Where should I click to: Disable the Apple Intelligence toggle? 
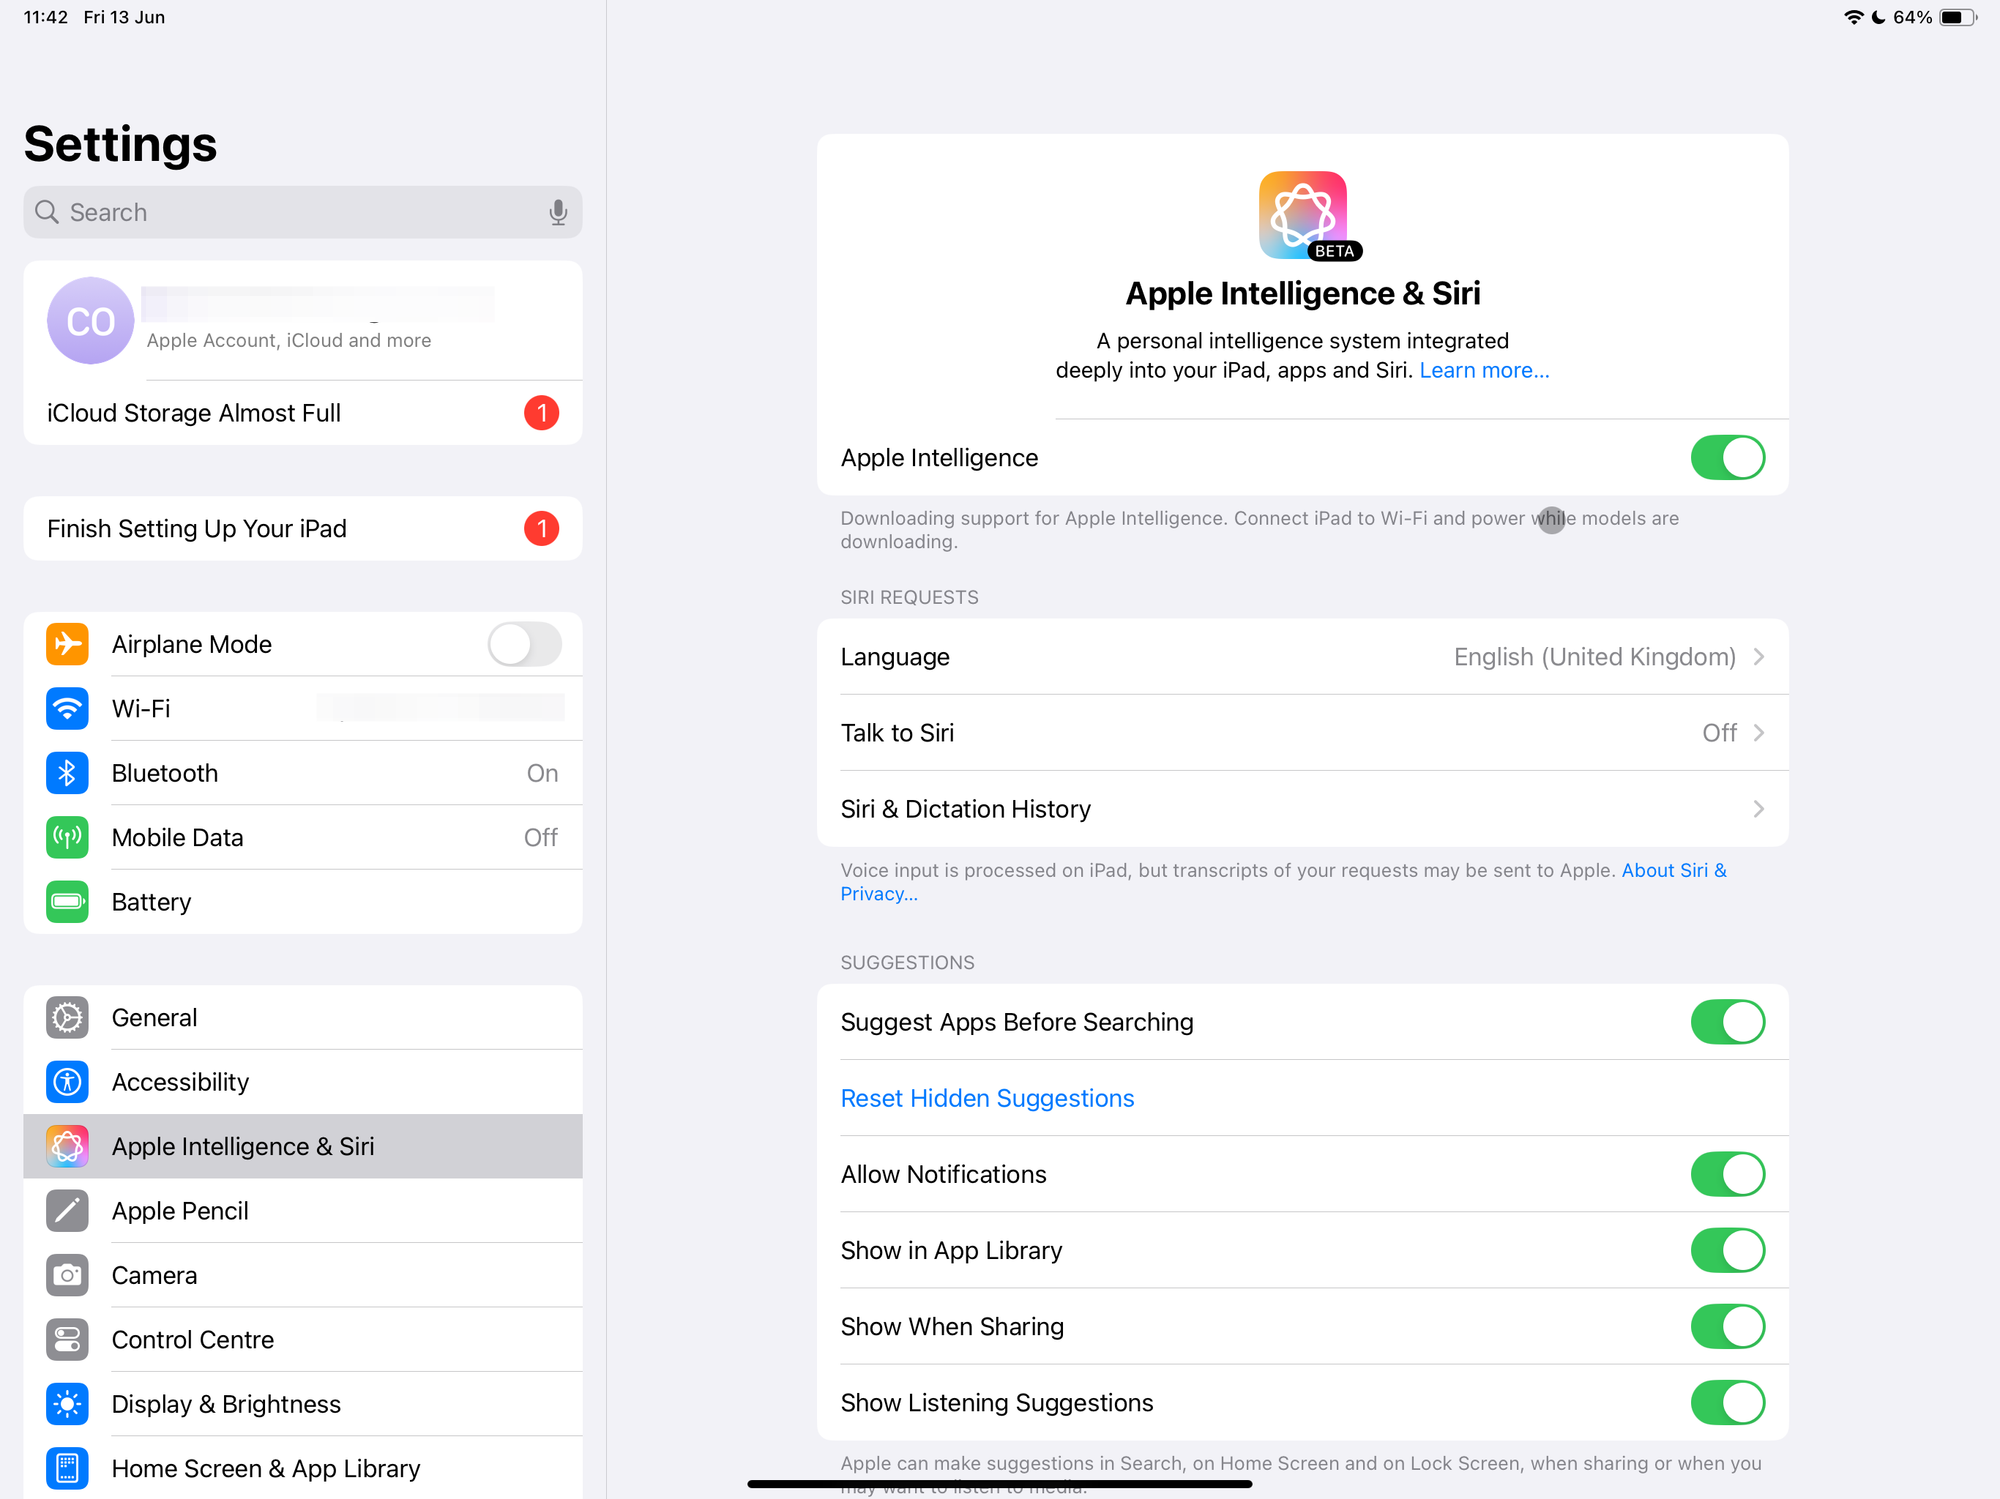coord(1727,458)
